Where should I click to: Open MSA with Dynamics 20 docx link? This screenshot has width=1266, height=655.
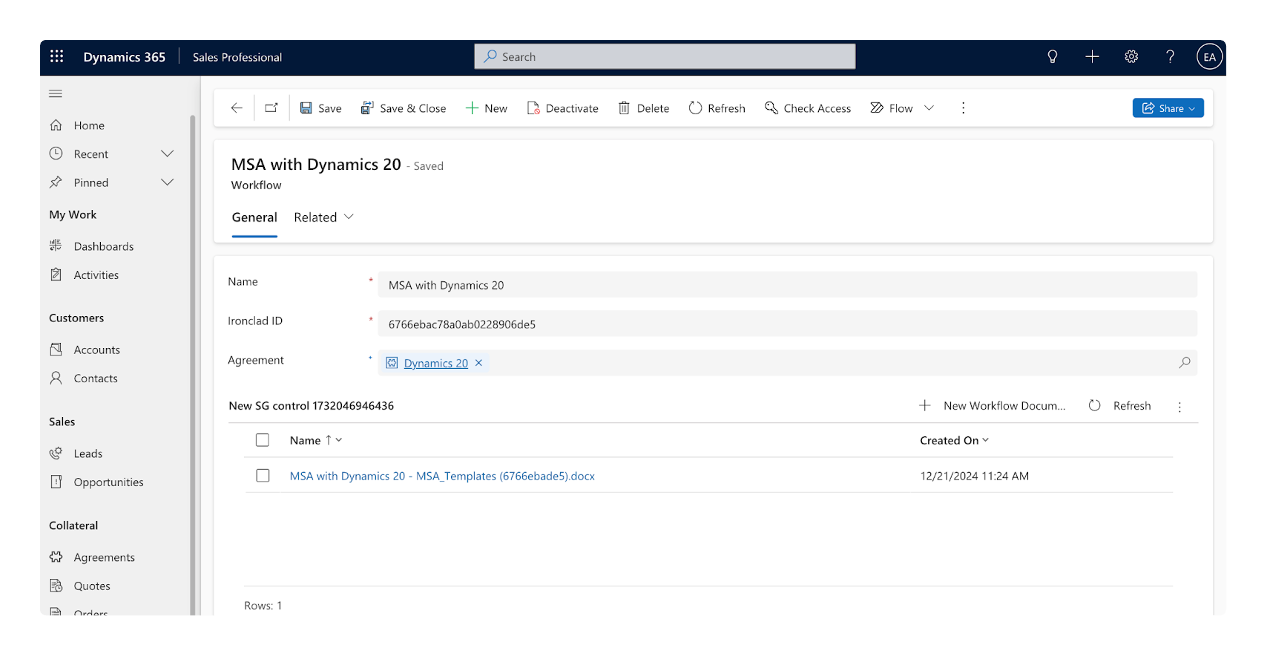tap(442, 476)
